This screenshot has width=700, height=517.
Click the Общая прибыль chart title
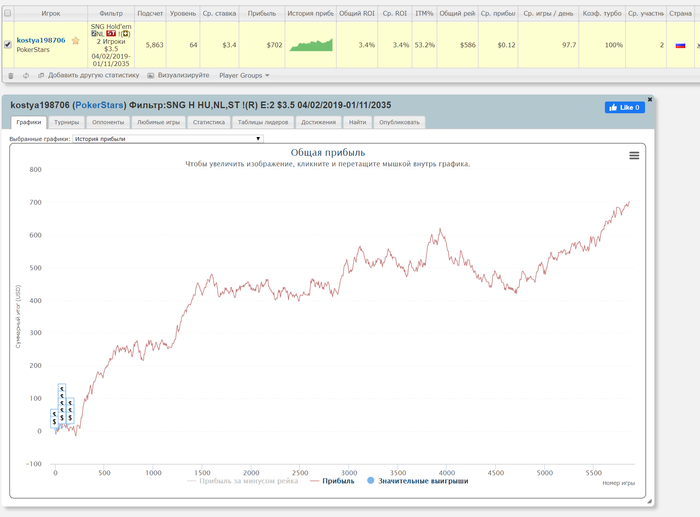[x=328, y=153]
